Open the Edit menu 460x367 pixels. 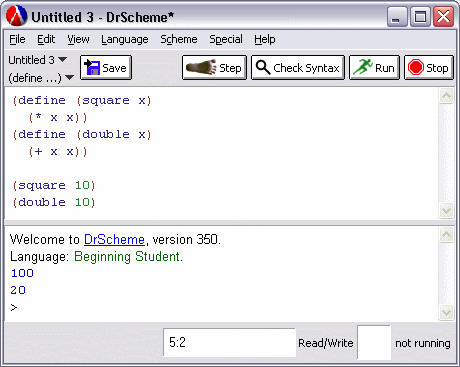coord(46,39)
